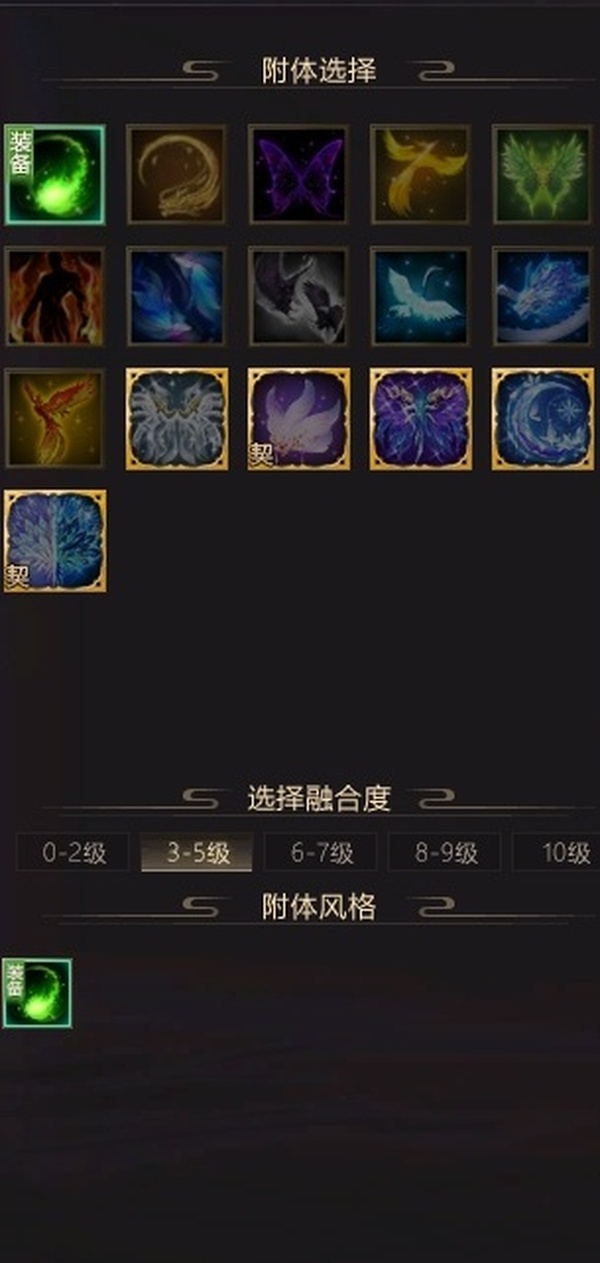Select the purple butterfly spirit icon
Viewport: 600px width, 1263px height.
(x=298, y=174)
